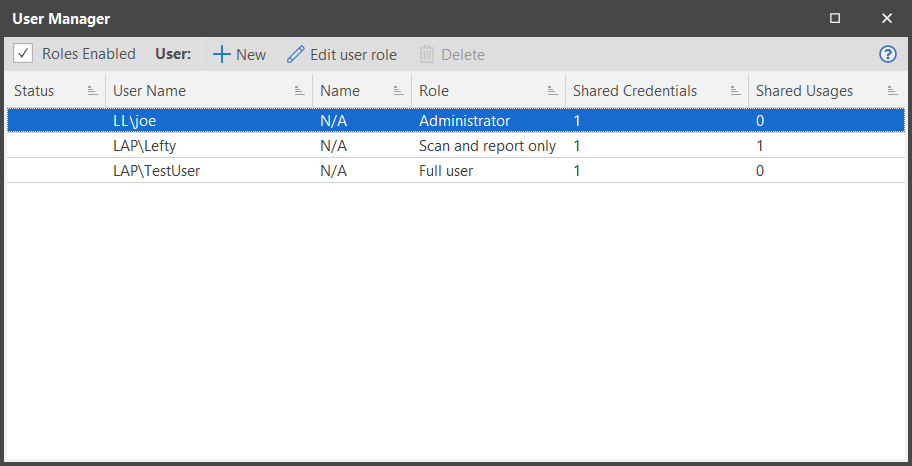Screen dimensions: 912x466
Task: Close the User Manager window
Action: pos(887,19)
